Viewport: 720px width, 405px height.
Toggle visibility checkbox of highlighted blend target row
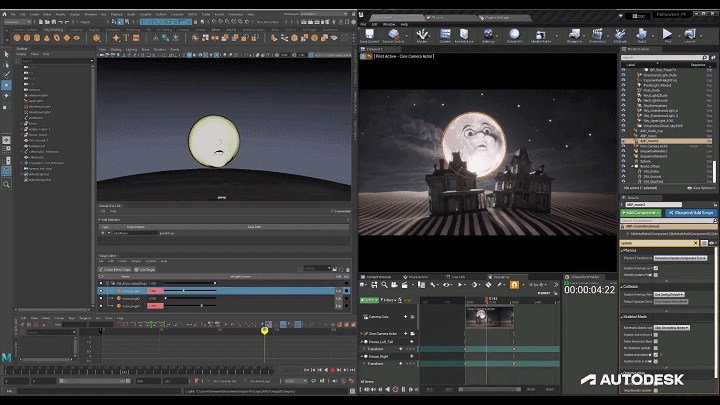[101, 291]
